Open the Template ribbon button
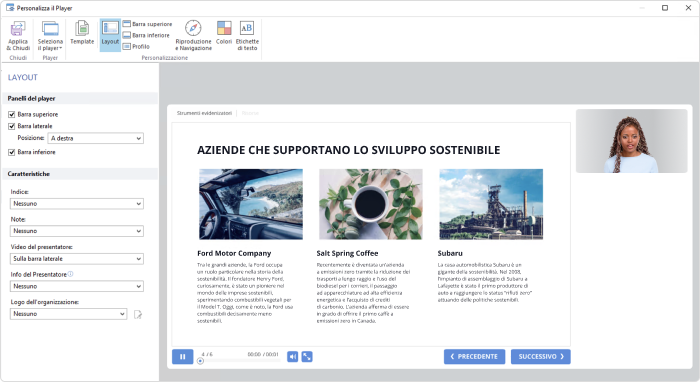The image size is (700, 382). pyautogui.click(x=82, y=33)
